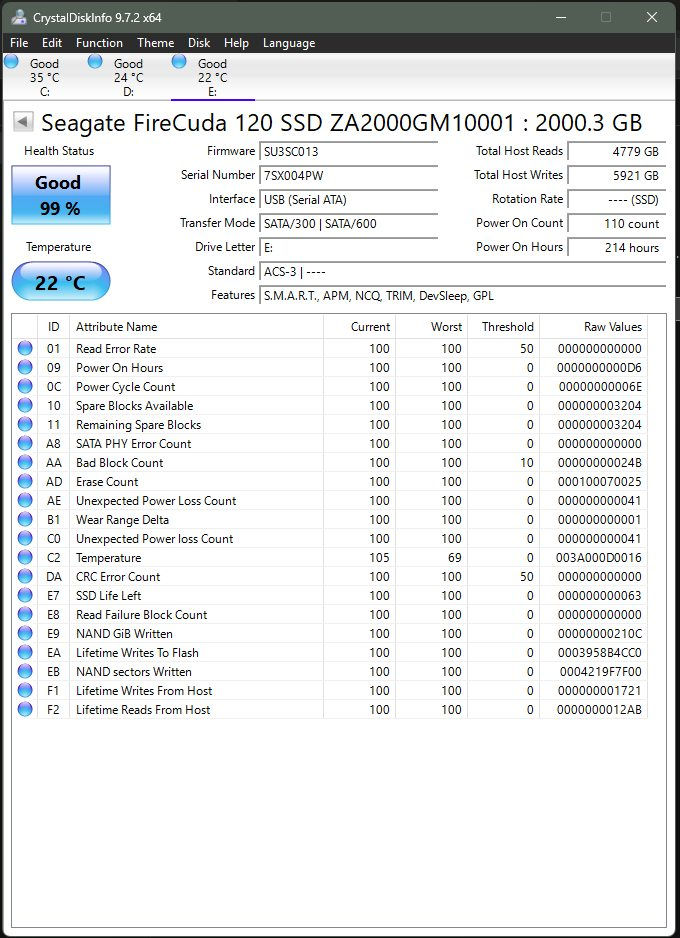Viewport: 680px width, 938px height.
Task: Open the Function menu
Action: tap(99, 43)
